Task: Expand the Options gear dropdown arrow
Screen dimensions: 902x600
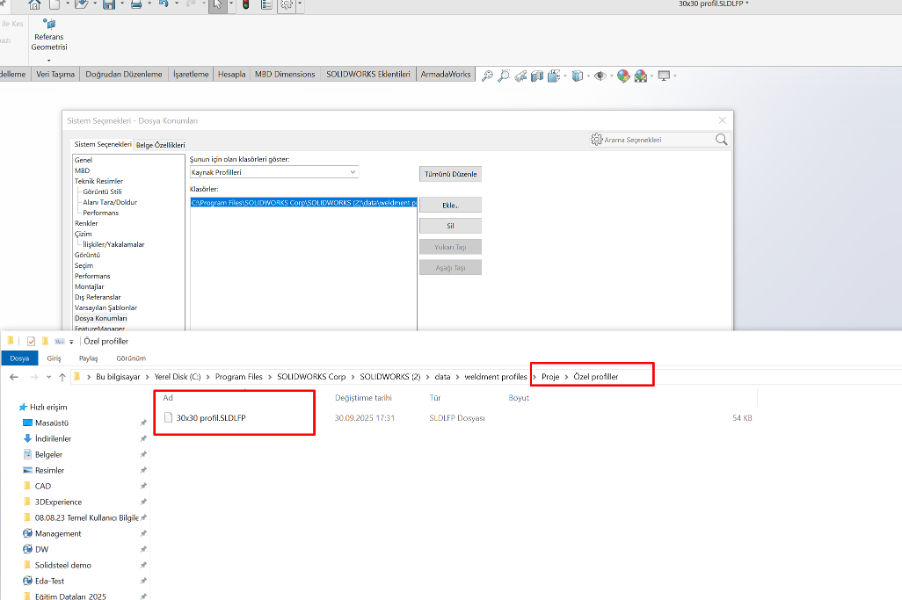Action: 300,4
